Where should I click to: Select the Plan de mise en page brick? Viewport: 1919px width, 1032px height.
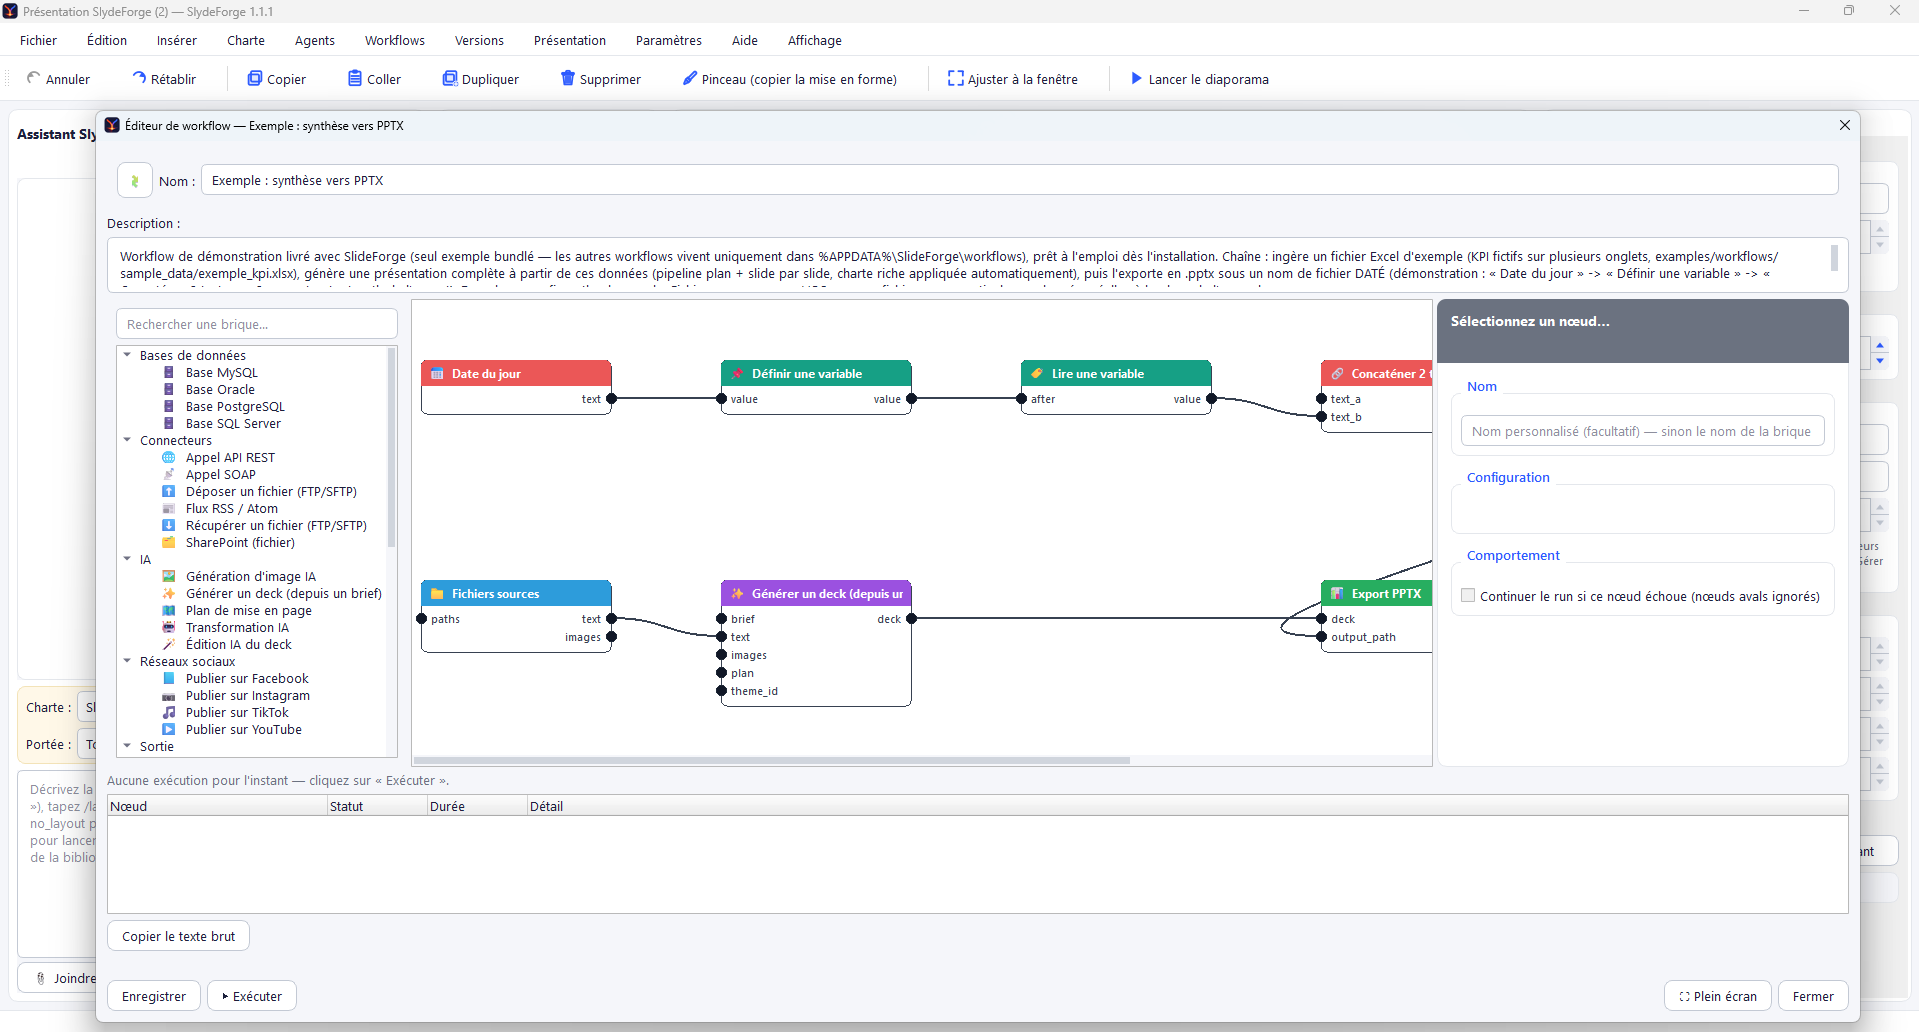(x=249, y=611)
